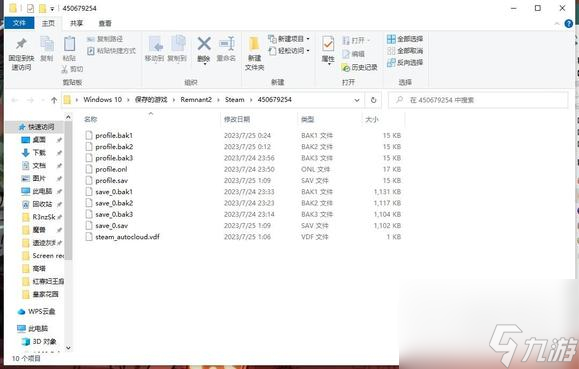This screenshot has width=579, height=369.
Task: Click the Refresh button in address bar
Action: [373, 100]
